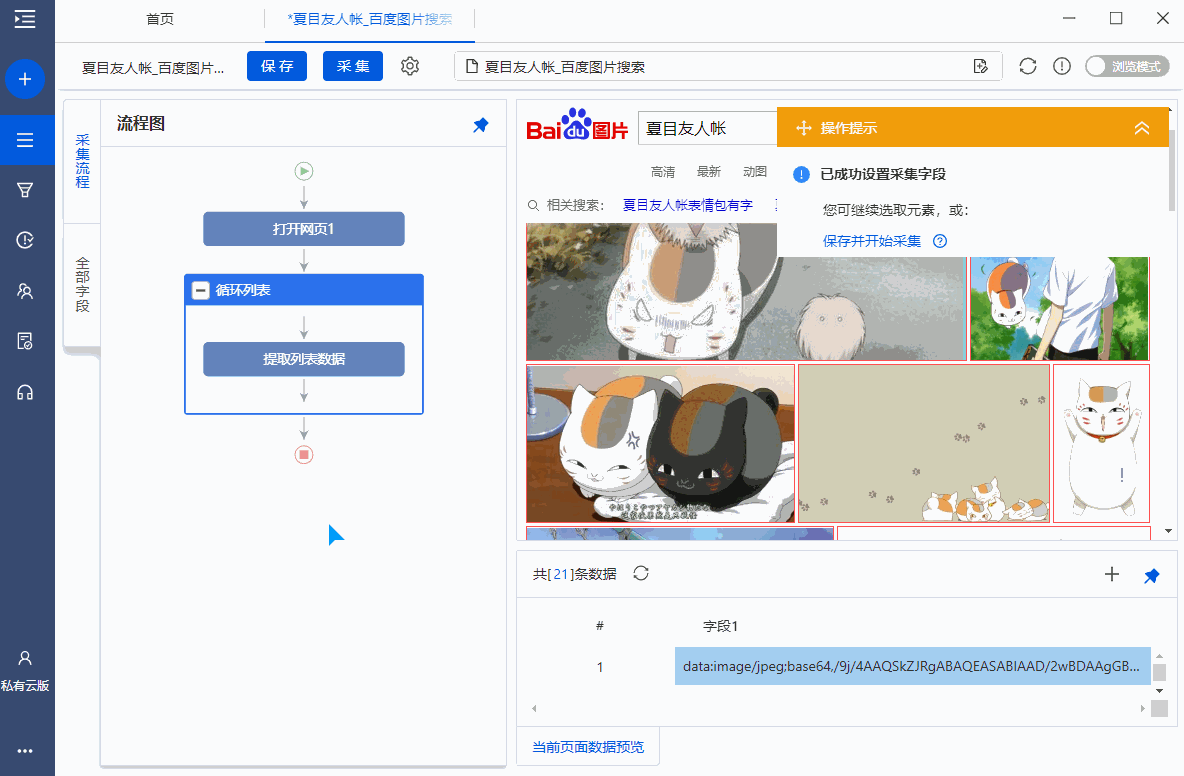Click the cat with boy in white shirt thumbnail
The height and width of the screenshot is (776, 1184).
[1059, 308]
